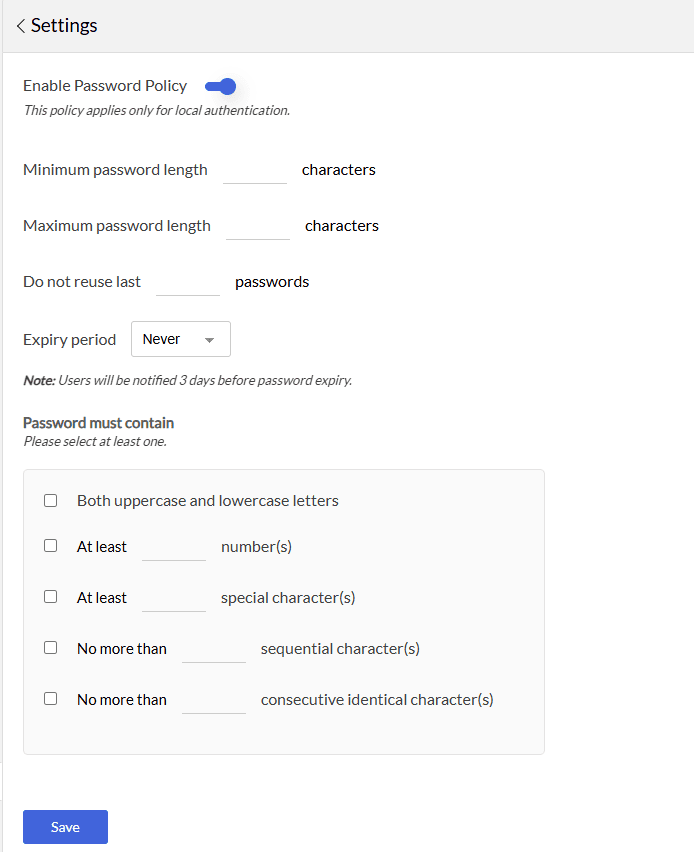Click the Maximum password length field
This screenshot has height=852, width=694.
(x=258, y=226)
